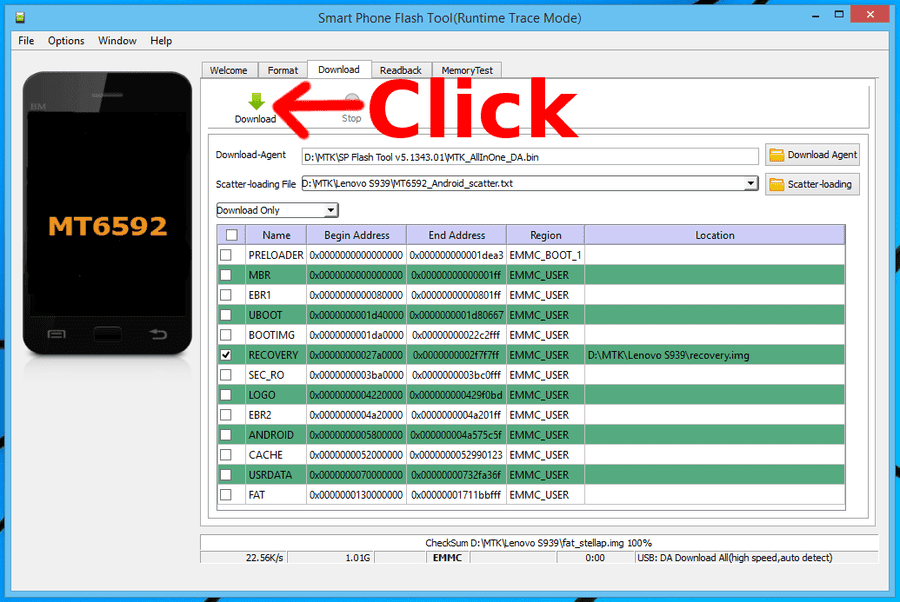Image resolution: width=900 pixels, height=602 pixels.
Task: Click the End Address column header
Action: tap(457, 235)
